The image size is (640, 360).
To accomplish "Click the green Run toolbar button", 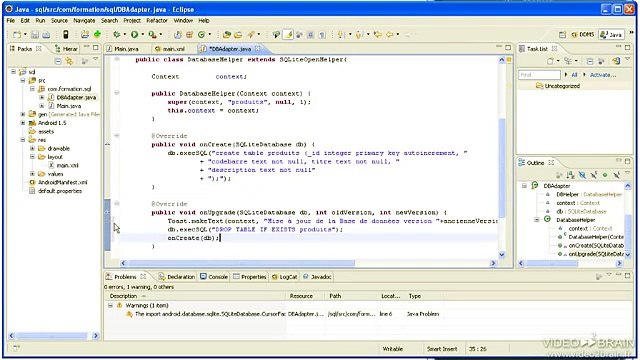I will pos(134,35).
